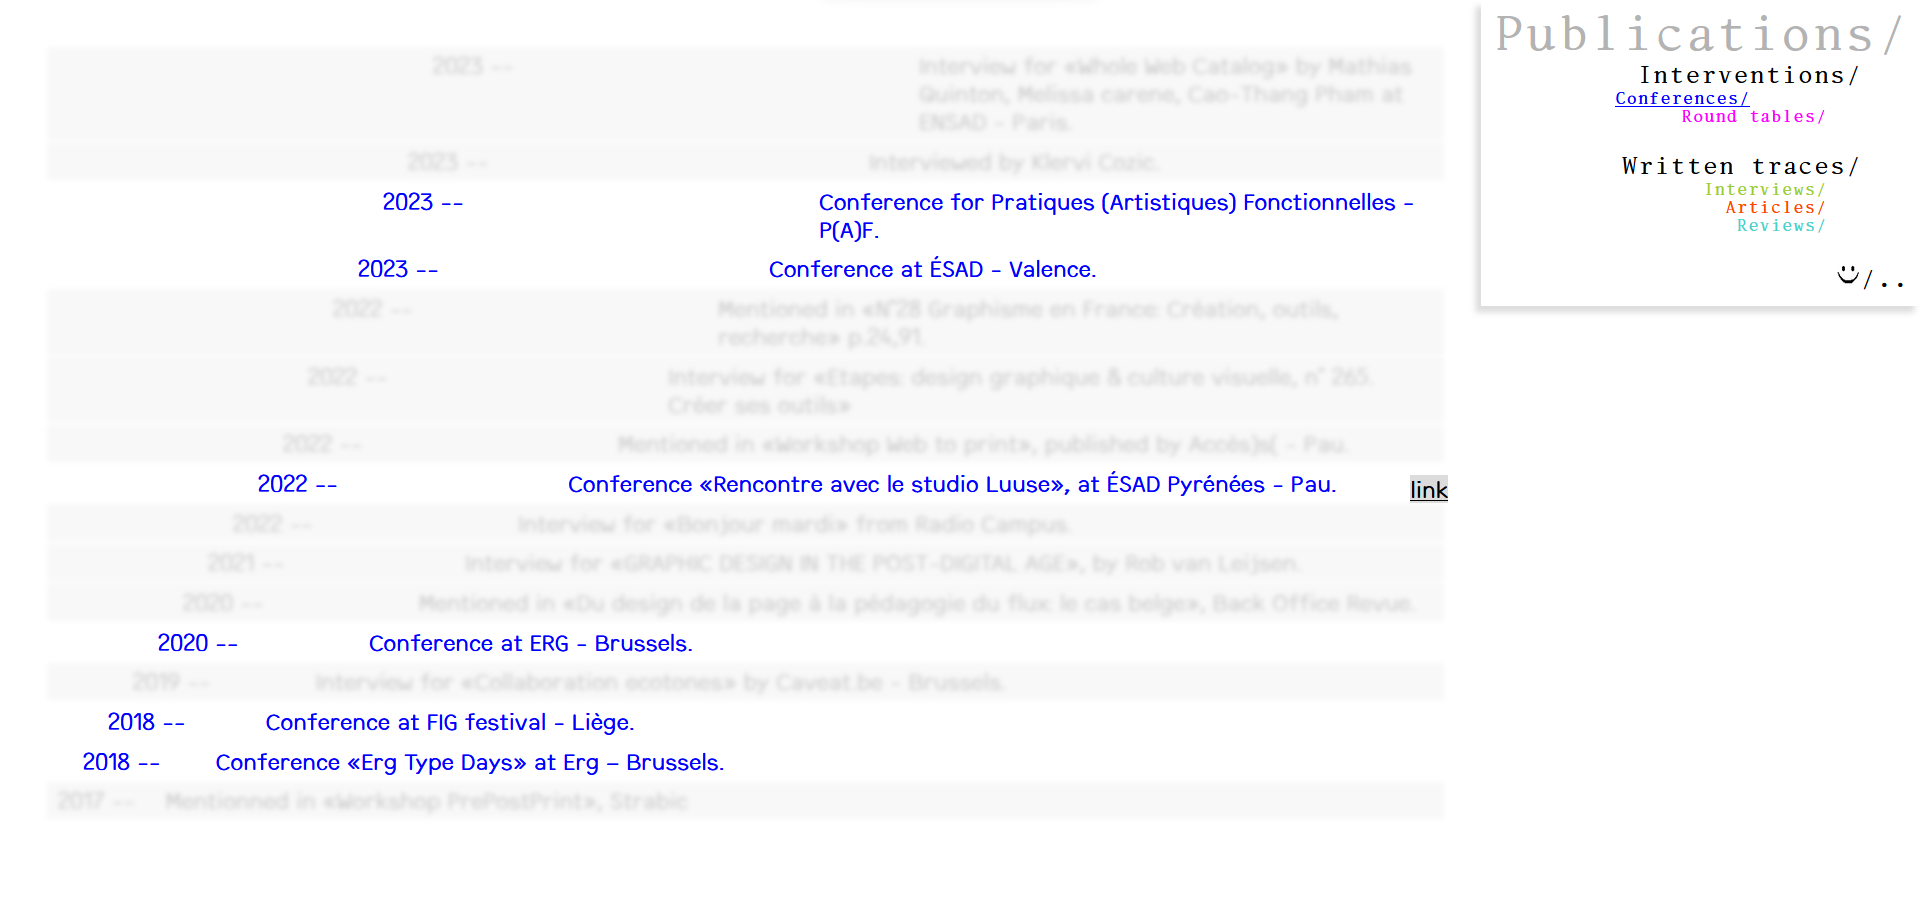Screen dimensions: 1920x910
Task: Open Conference at ÉSAD – Valence entry
Action: pos(932,270)
